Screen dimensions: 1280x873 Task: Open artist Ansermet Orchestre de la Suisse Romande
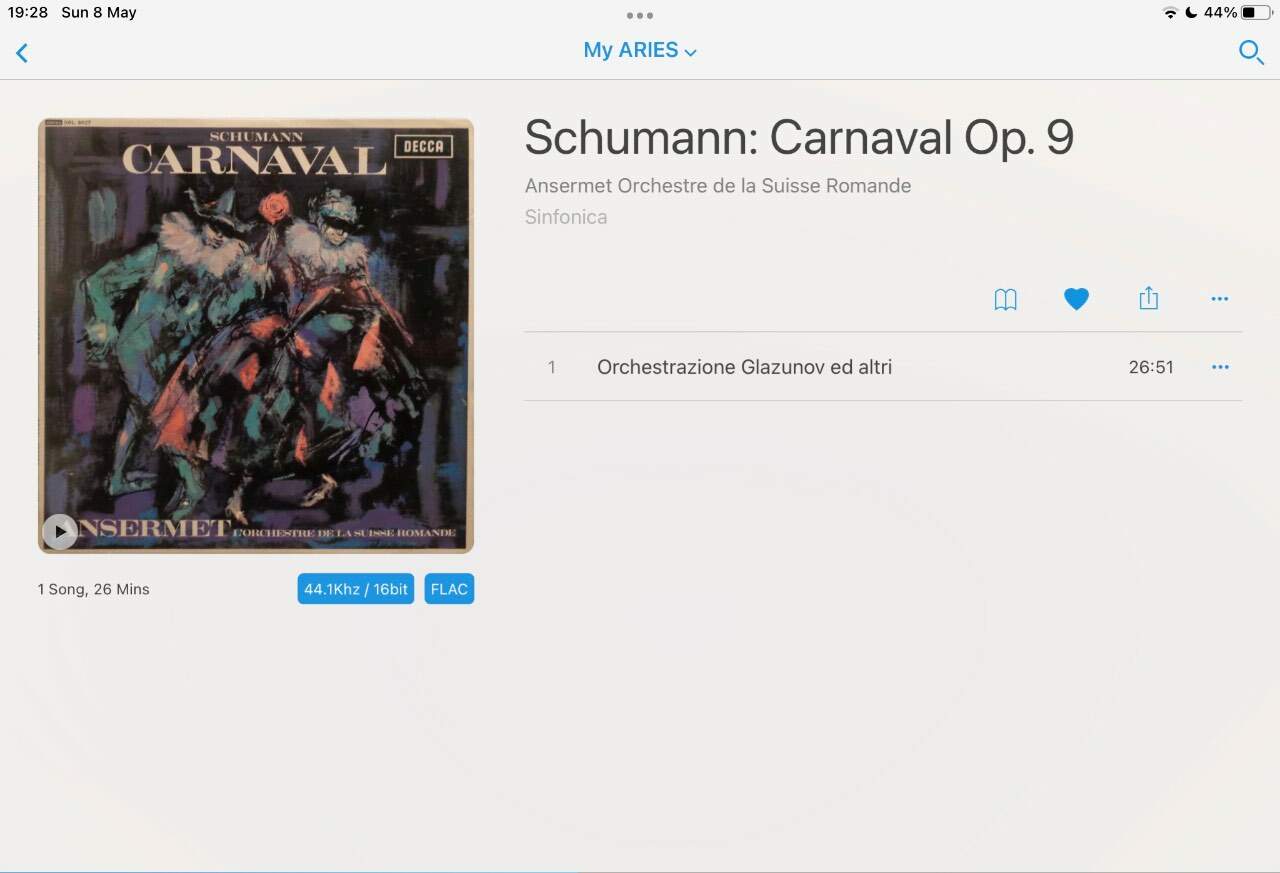[718, 185]
